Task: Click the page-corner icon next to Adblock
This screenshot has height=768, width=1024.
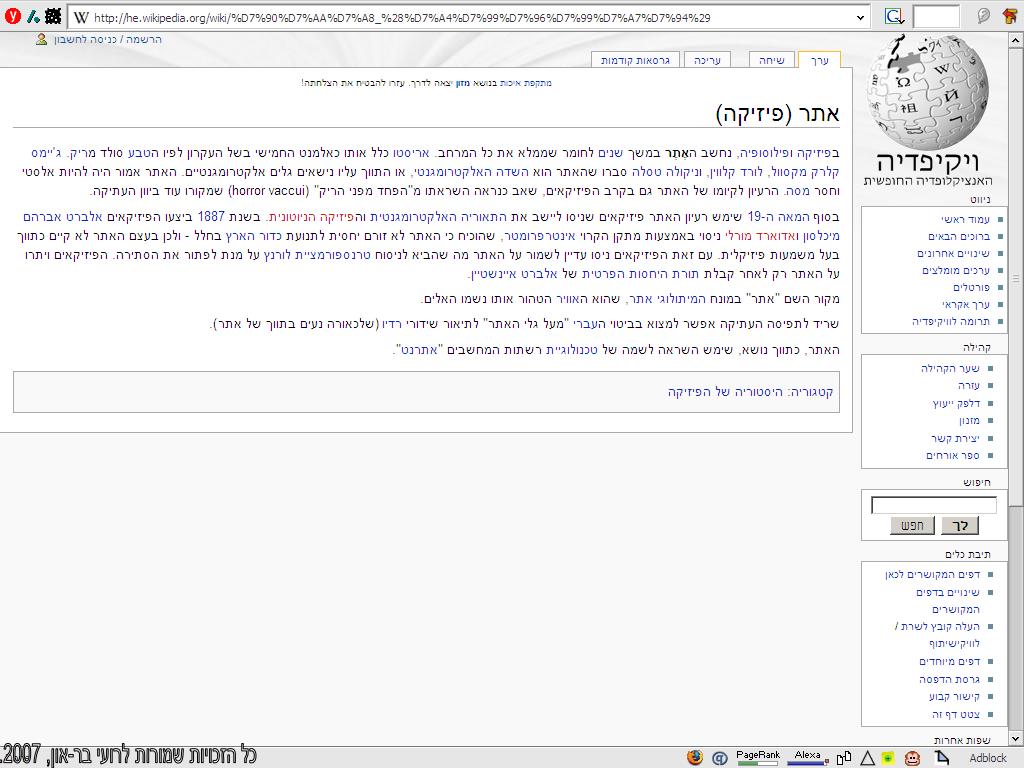Action: (942, 758)
